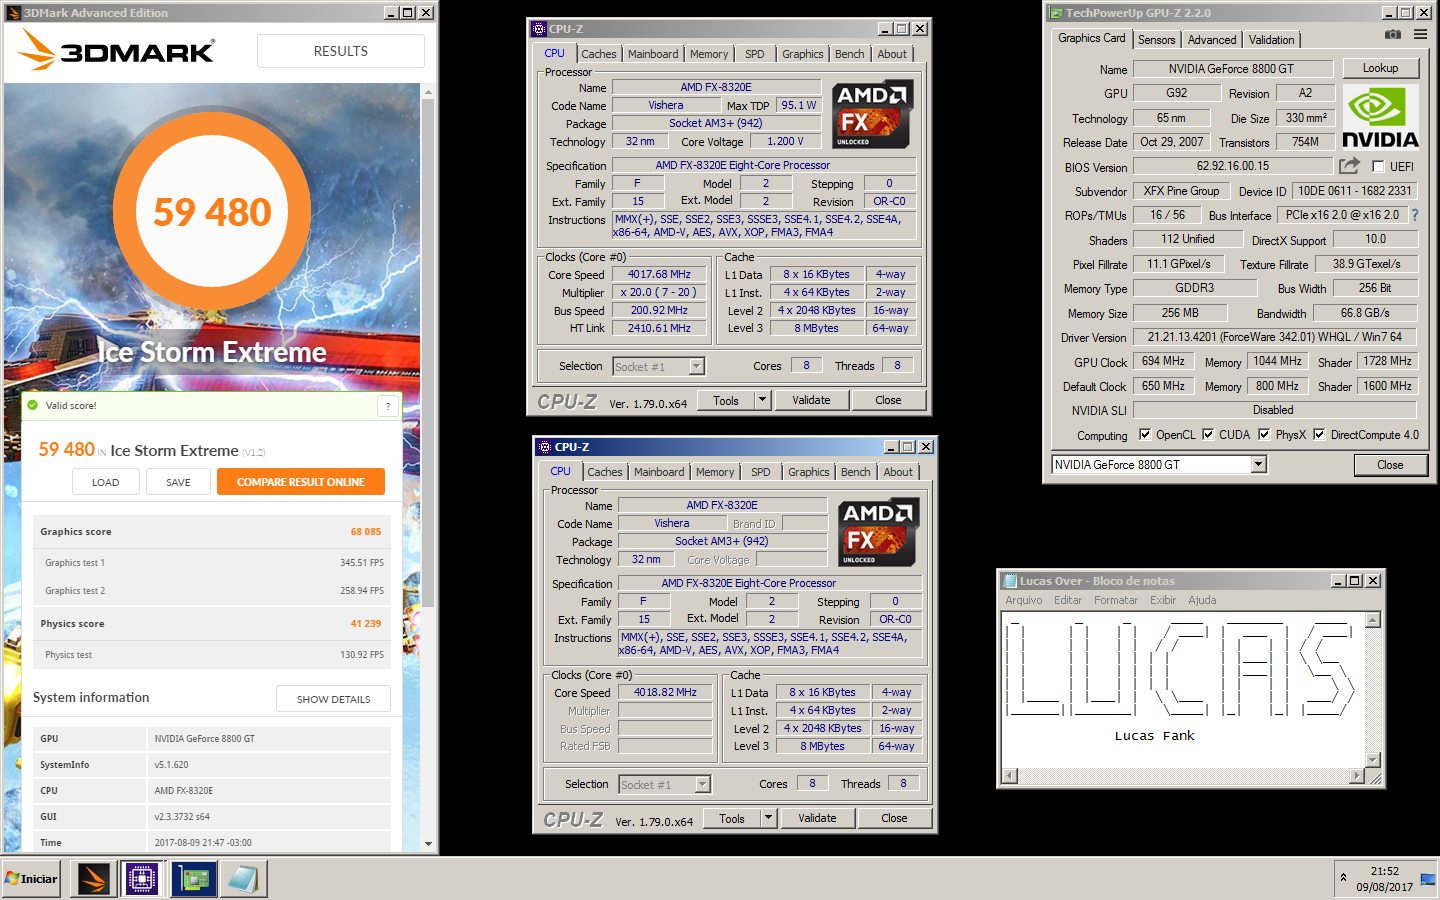The image size is (1440, 900).
Task: Click 3DMark scrollbar down arrow
Action: click(x=429, y=844)
